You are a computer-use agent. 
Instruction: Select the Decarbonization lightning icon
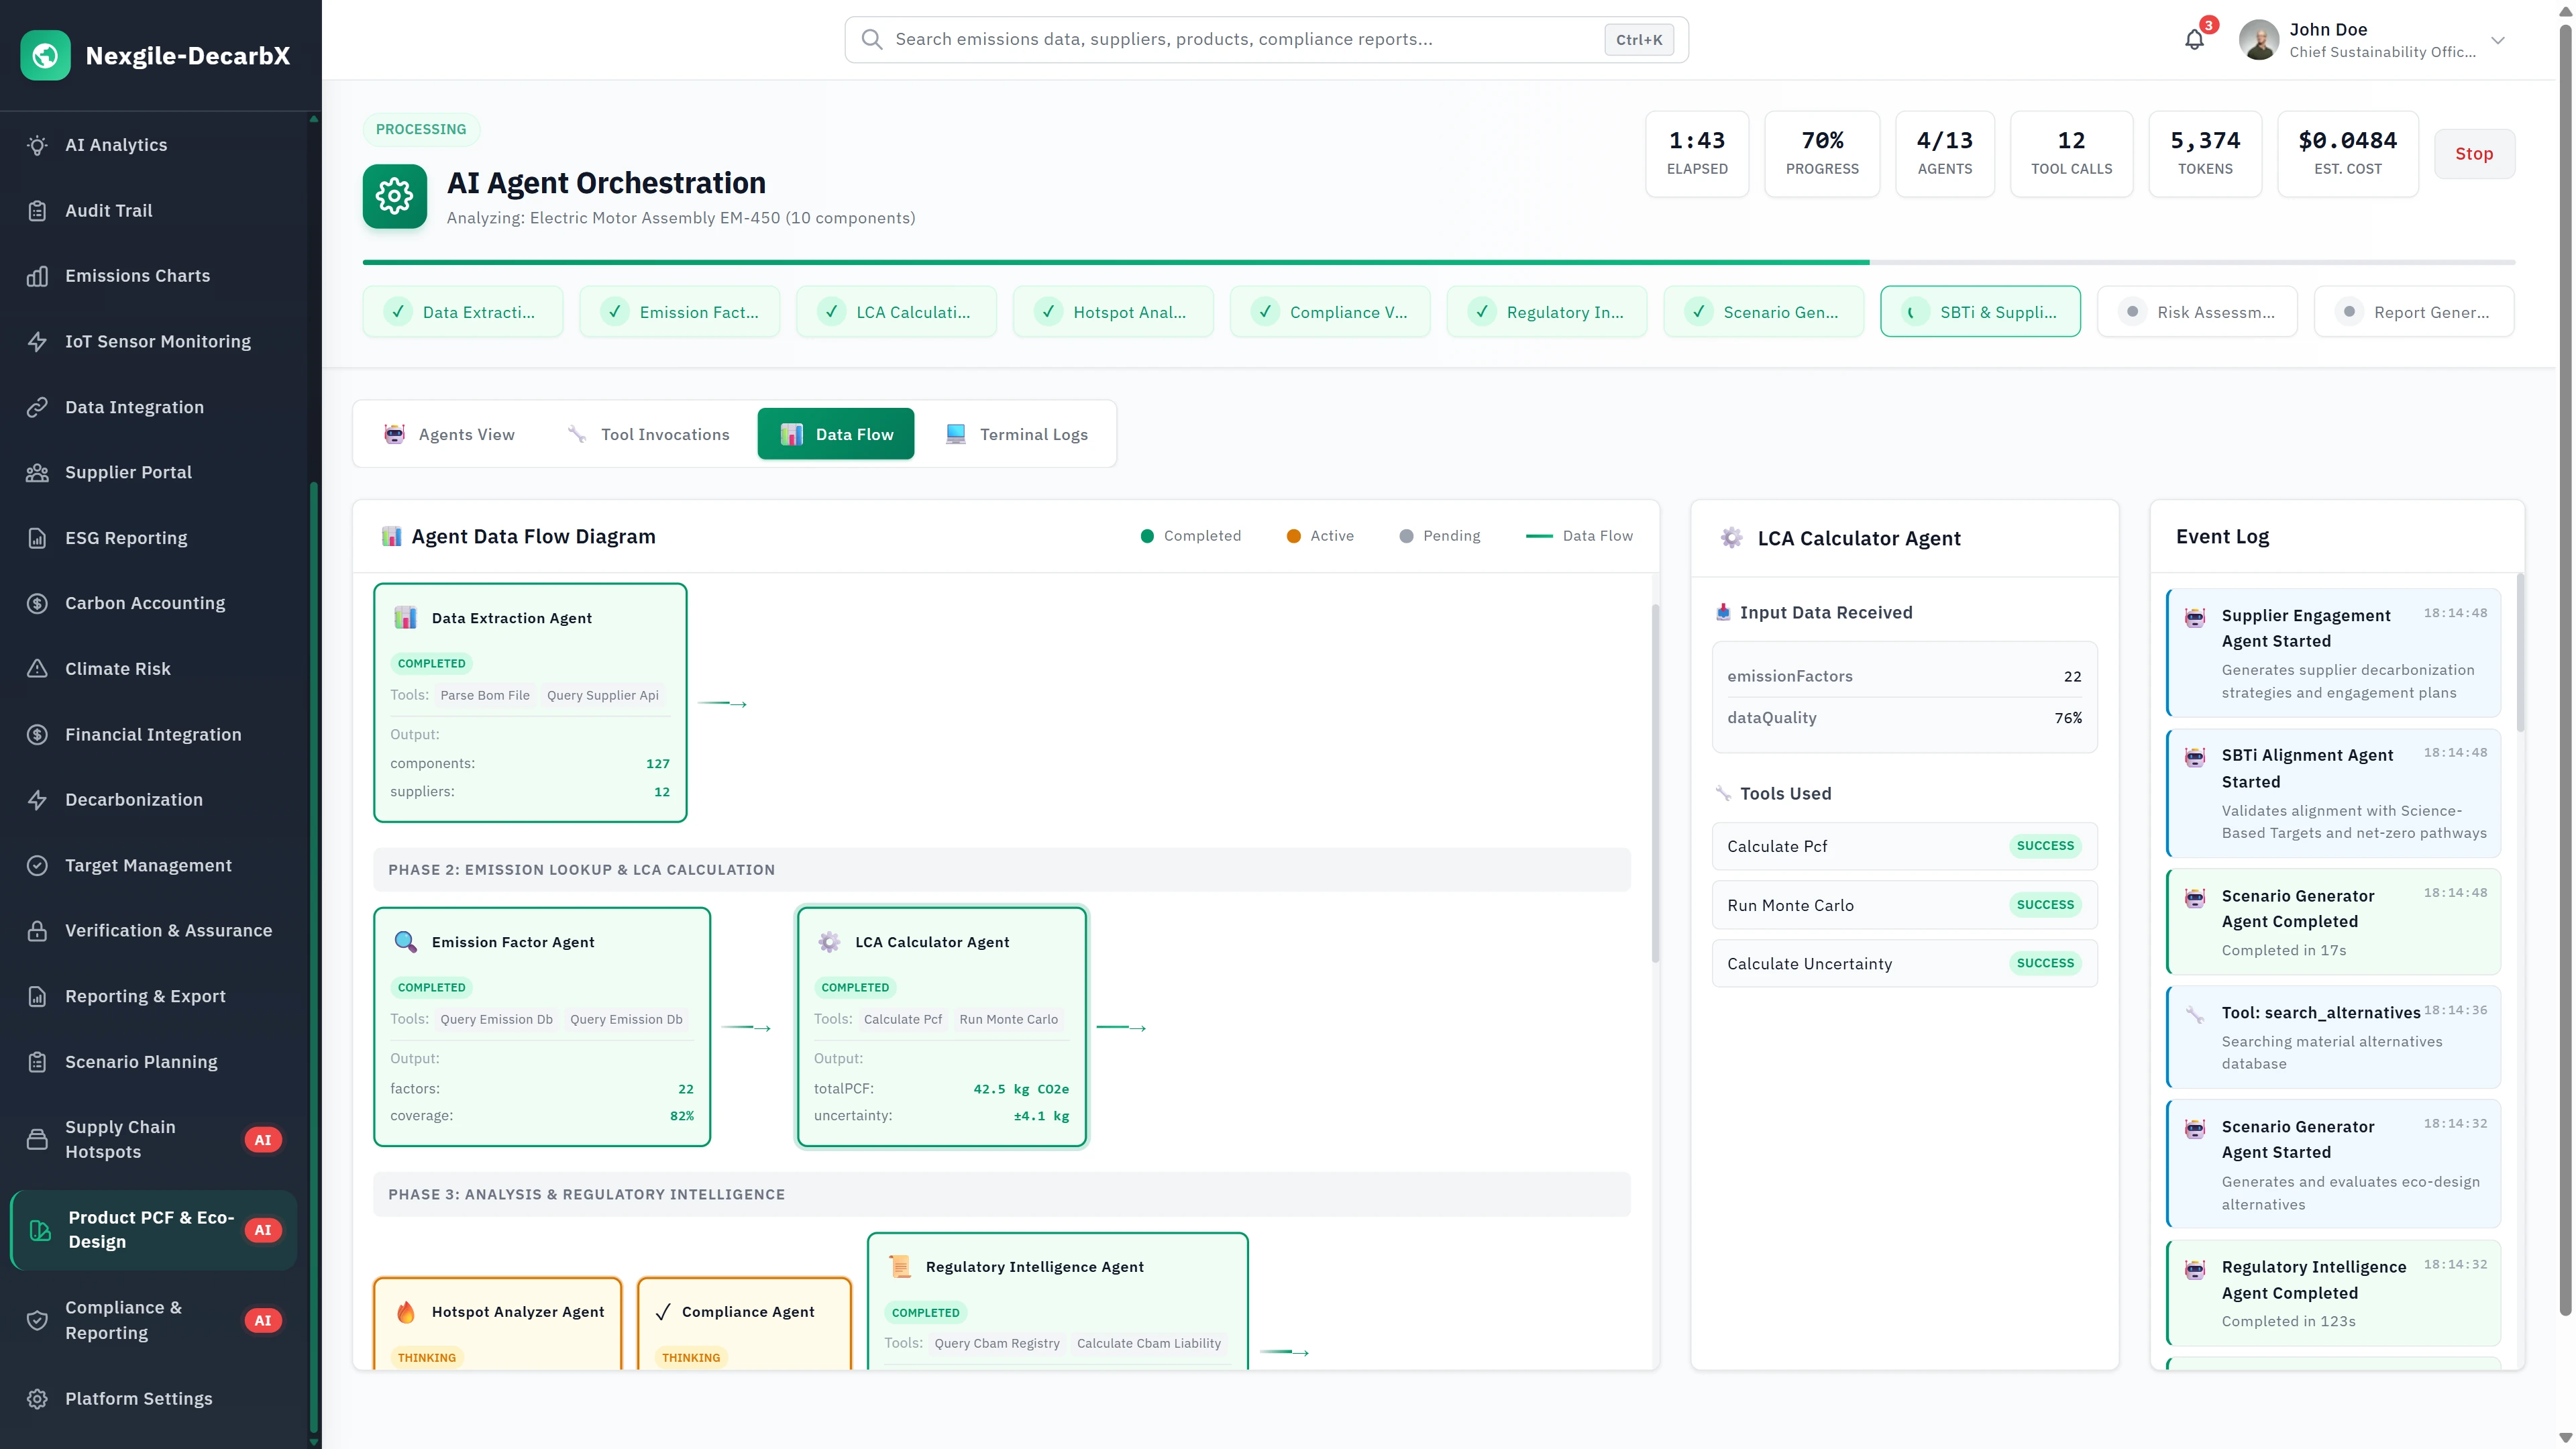(37, 799)
